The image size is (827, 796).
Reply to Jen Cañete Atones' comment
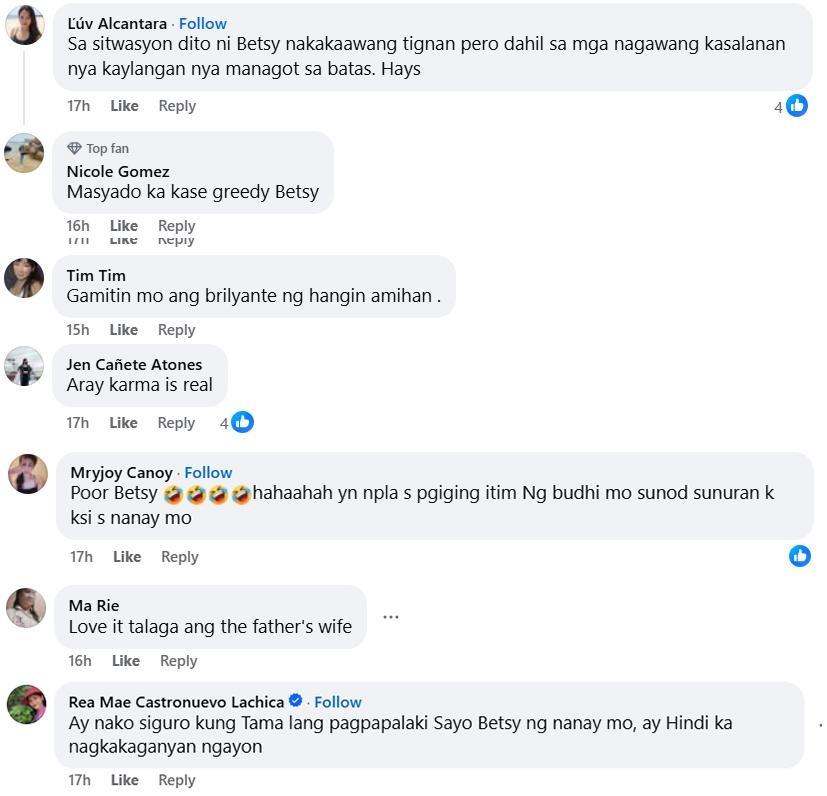(x=176, y=422)
